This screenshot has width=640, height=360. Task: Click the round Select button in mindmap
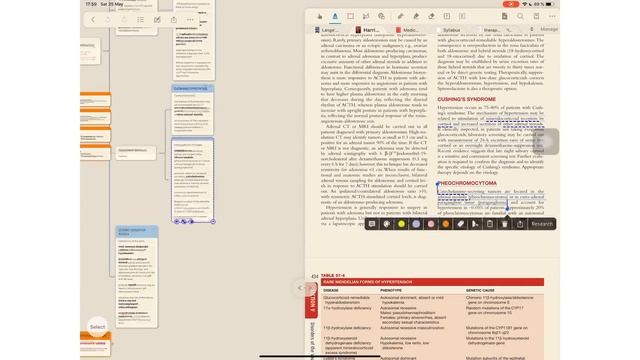point(98,327)
